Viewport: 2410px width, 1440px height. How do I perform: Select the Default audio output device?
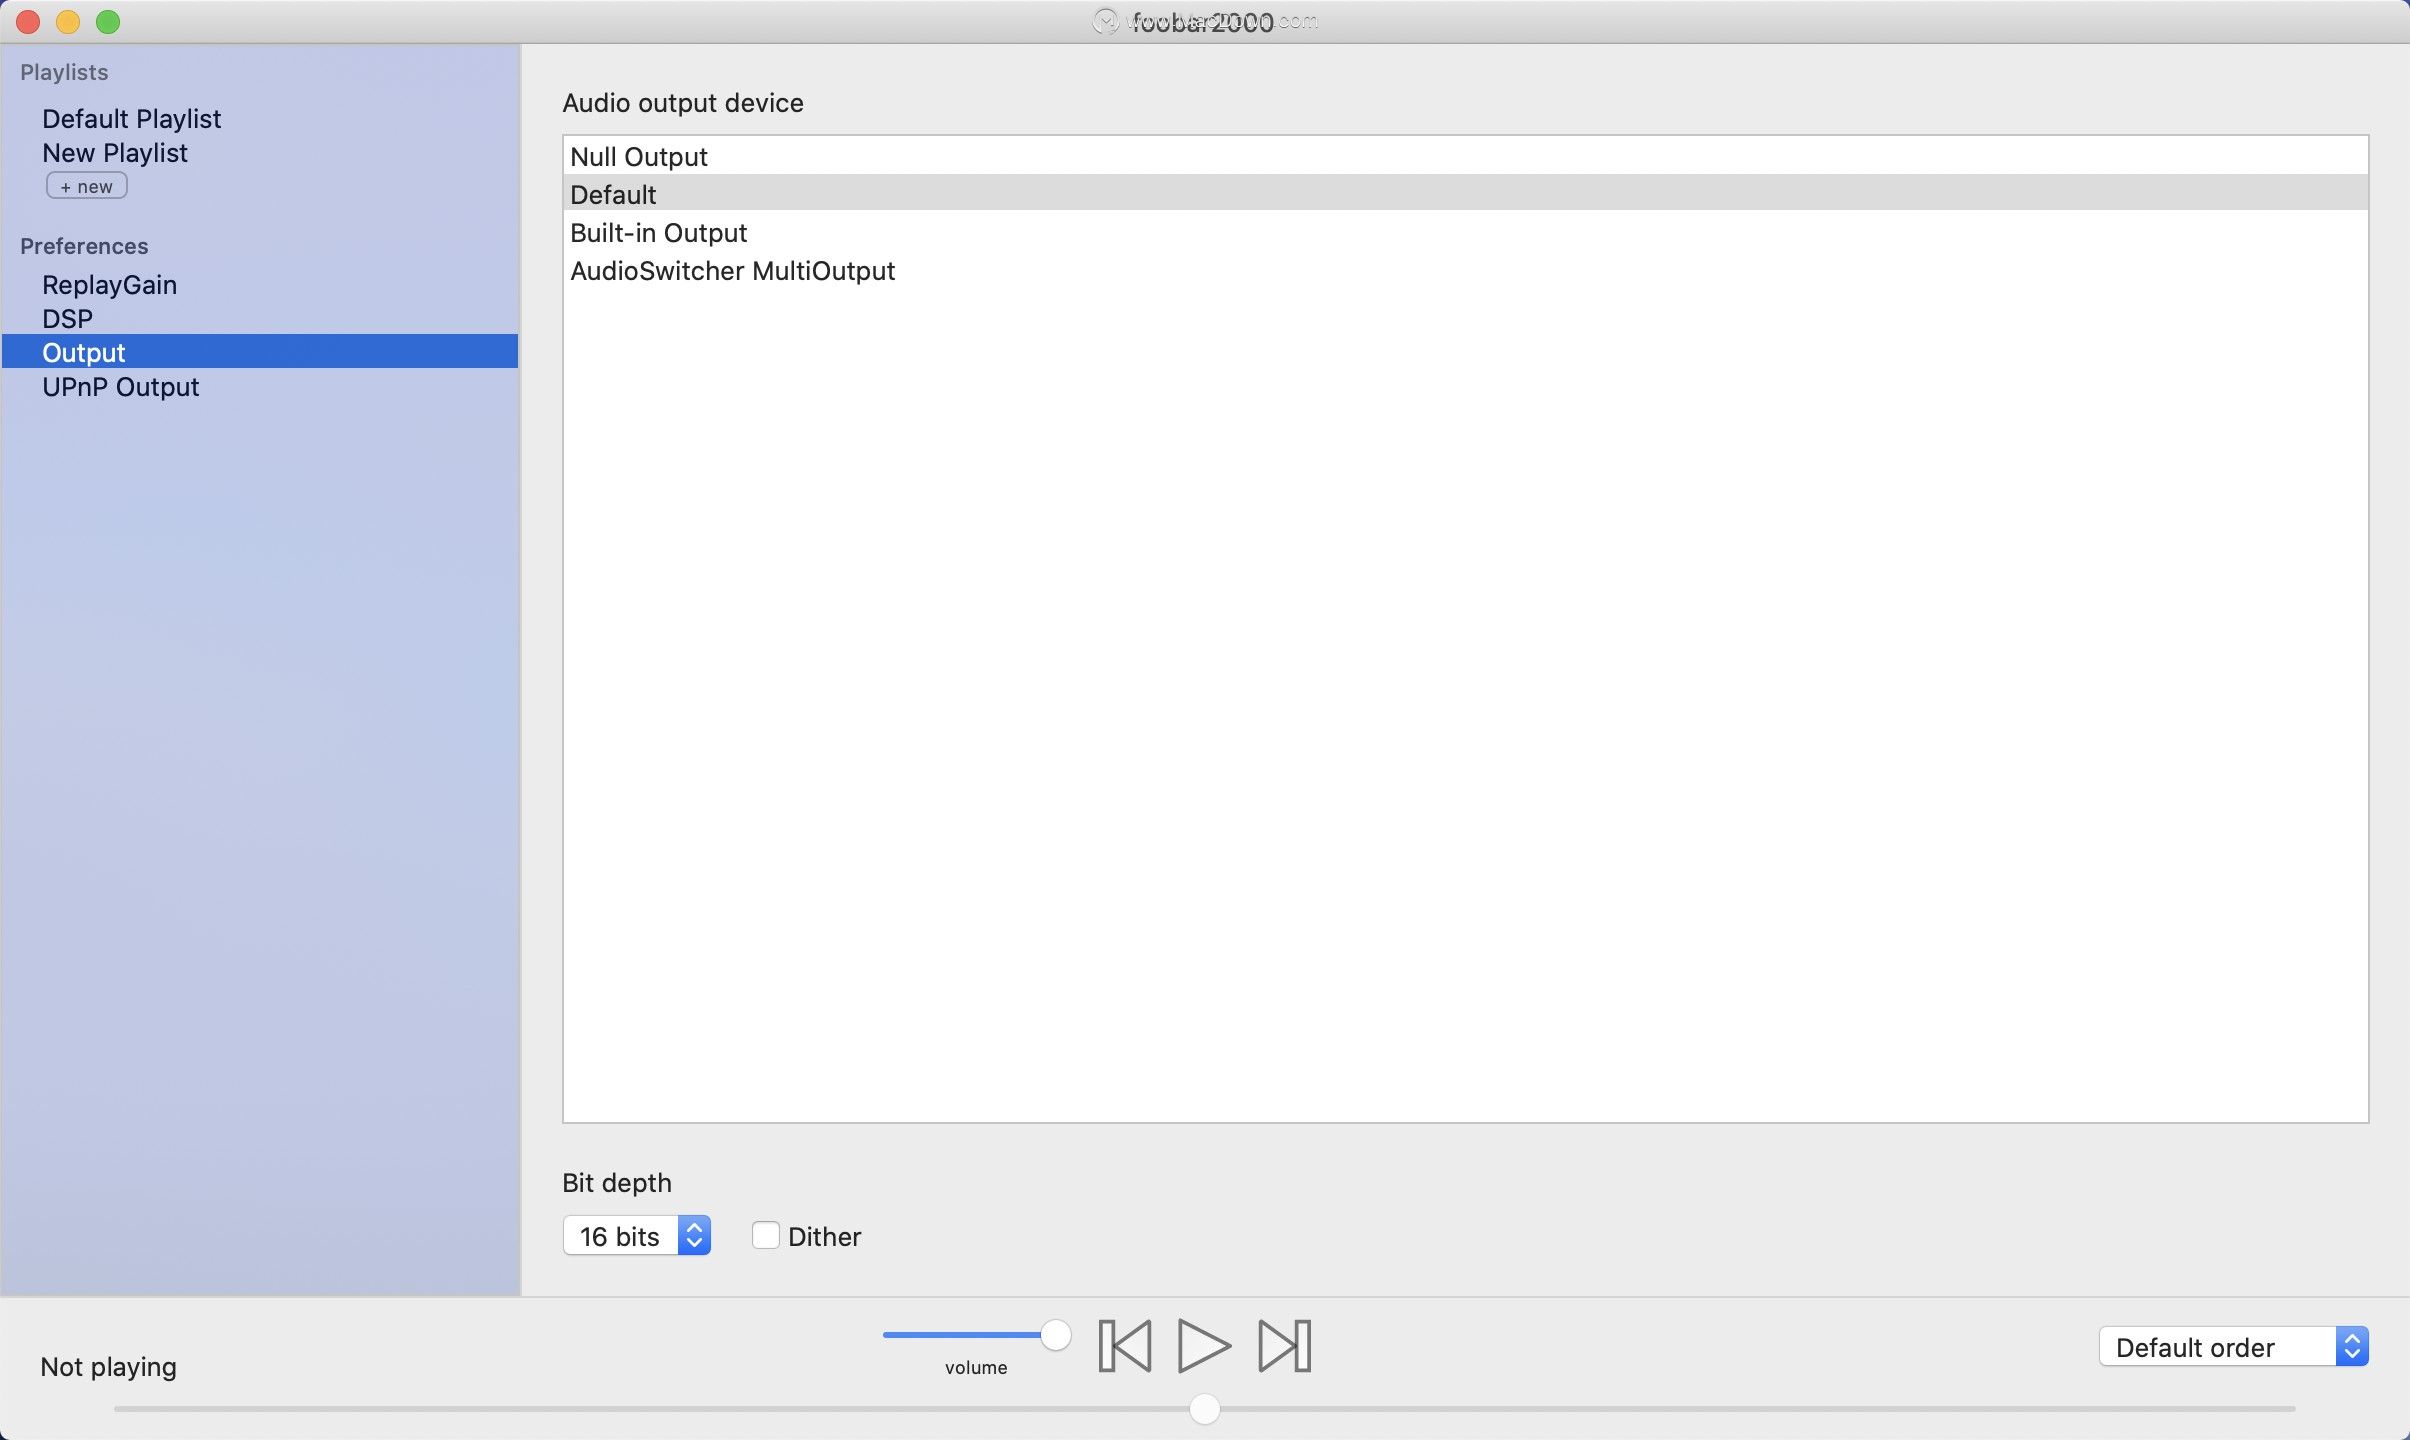point(611,194)
